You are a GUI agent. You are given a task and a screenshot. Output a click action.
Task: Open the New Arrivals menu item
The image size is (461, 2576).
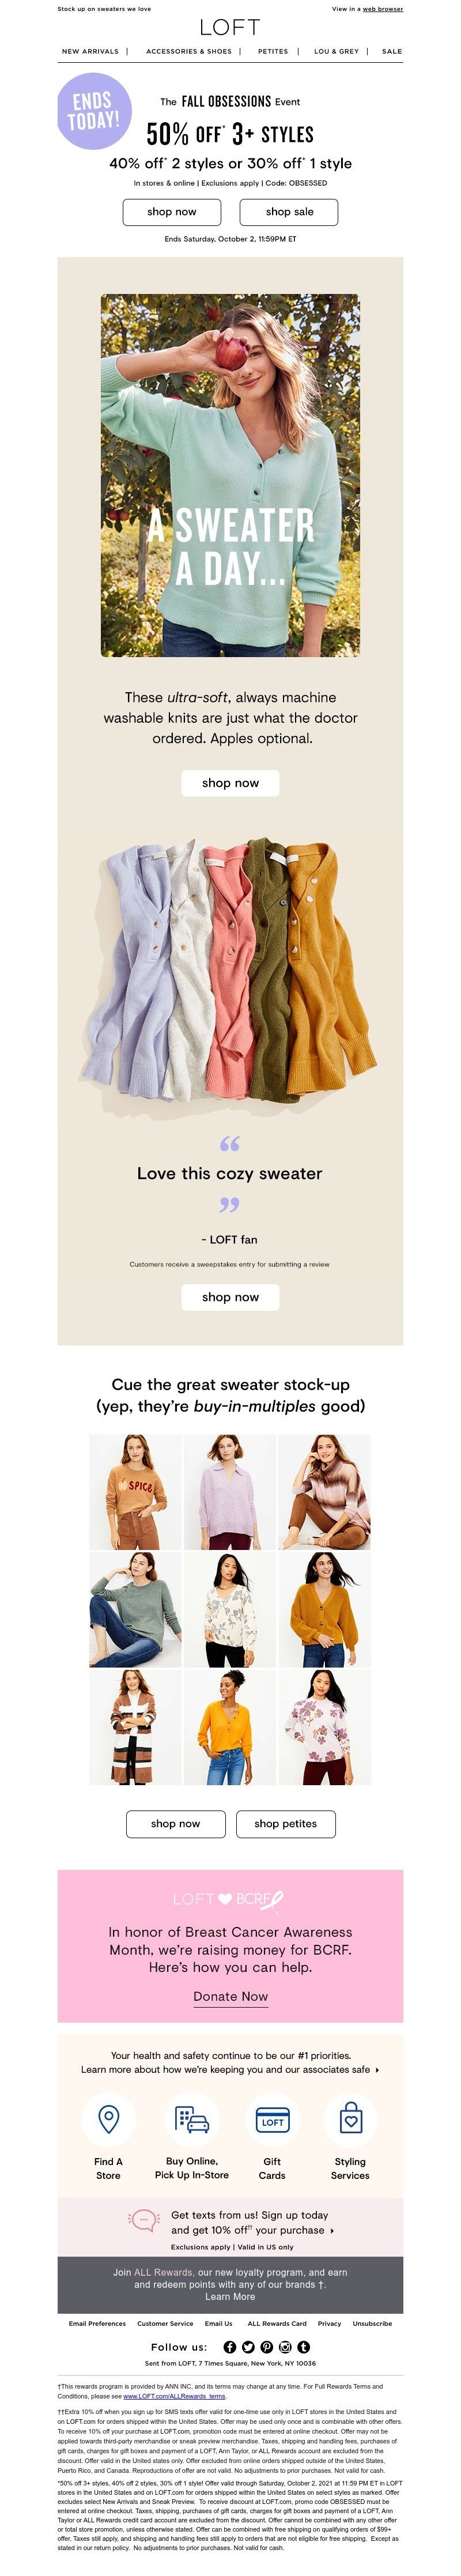point(91,51)
